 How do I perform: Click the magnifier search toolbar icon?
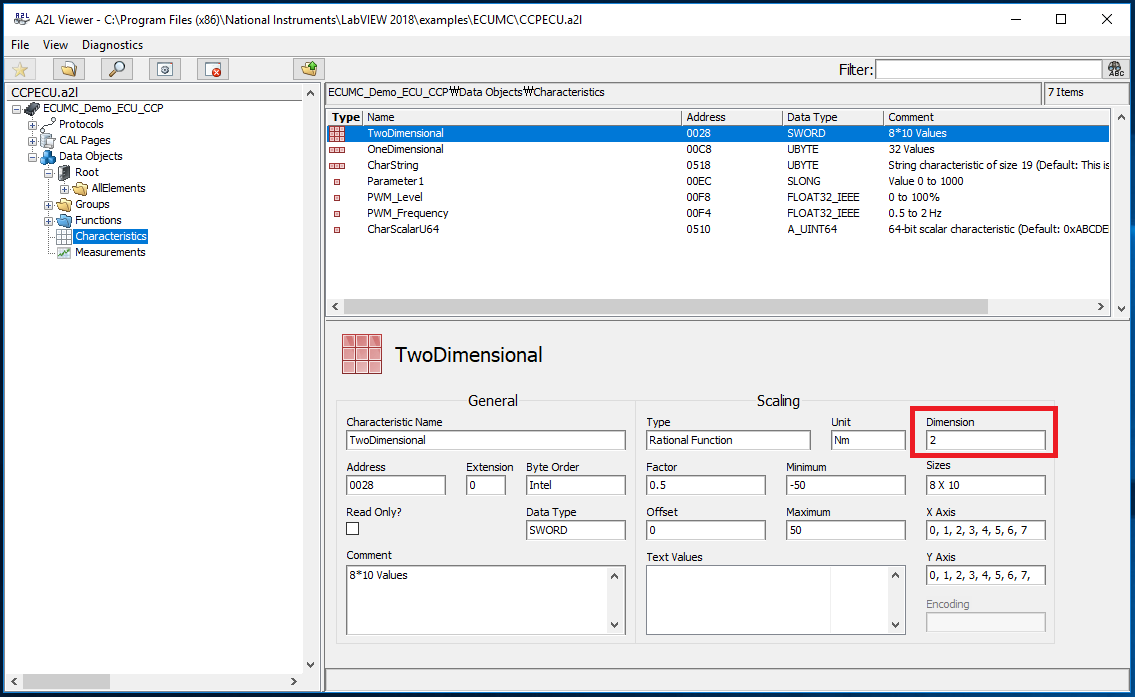(115, 69)
